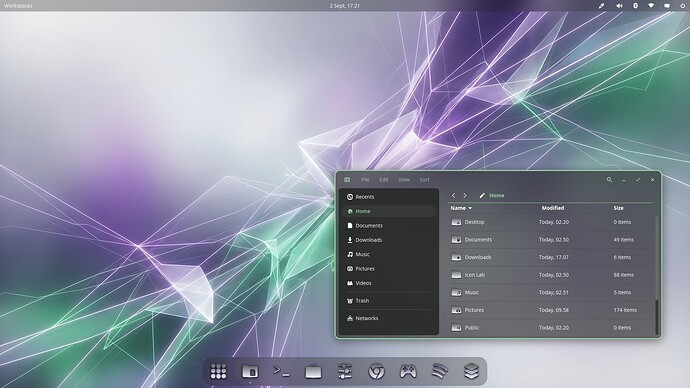Open the game controller app in dock
Screen dimensions: 690x388
pos(408,371)
